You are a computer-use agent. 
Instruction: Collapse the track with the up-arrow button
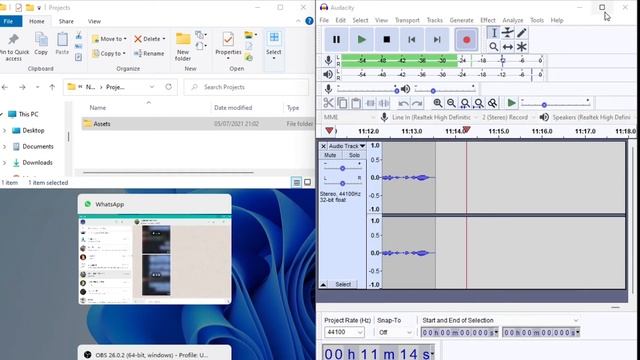(x=323, y=284)
